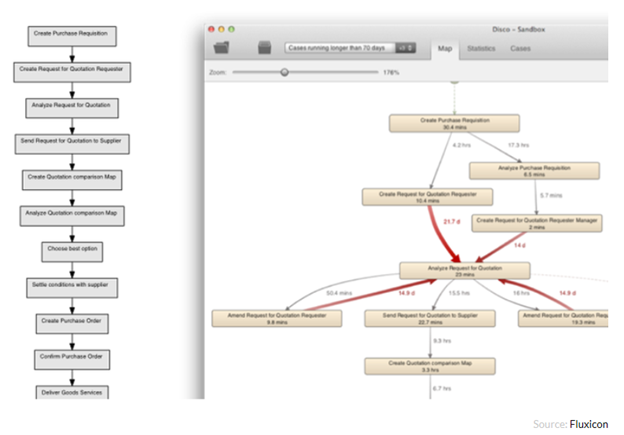Image resolution: width=624 pixels, height=435 pixels.
Task: Select the Create Purchase Requisition map node
Action: (454, 123)
